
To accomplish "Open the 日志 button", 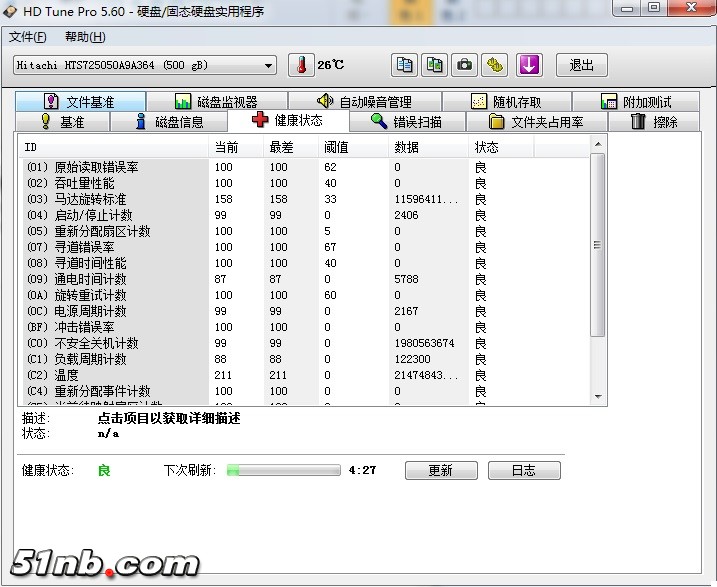I will [523, 470].
